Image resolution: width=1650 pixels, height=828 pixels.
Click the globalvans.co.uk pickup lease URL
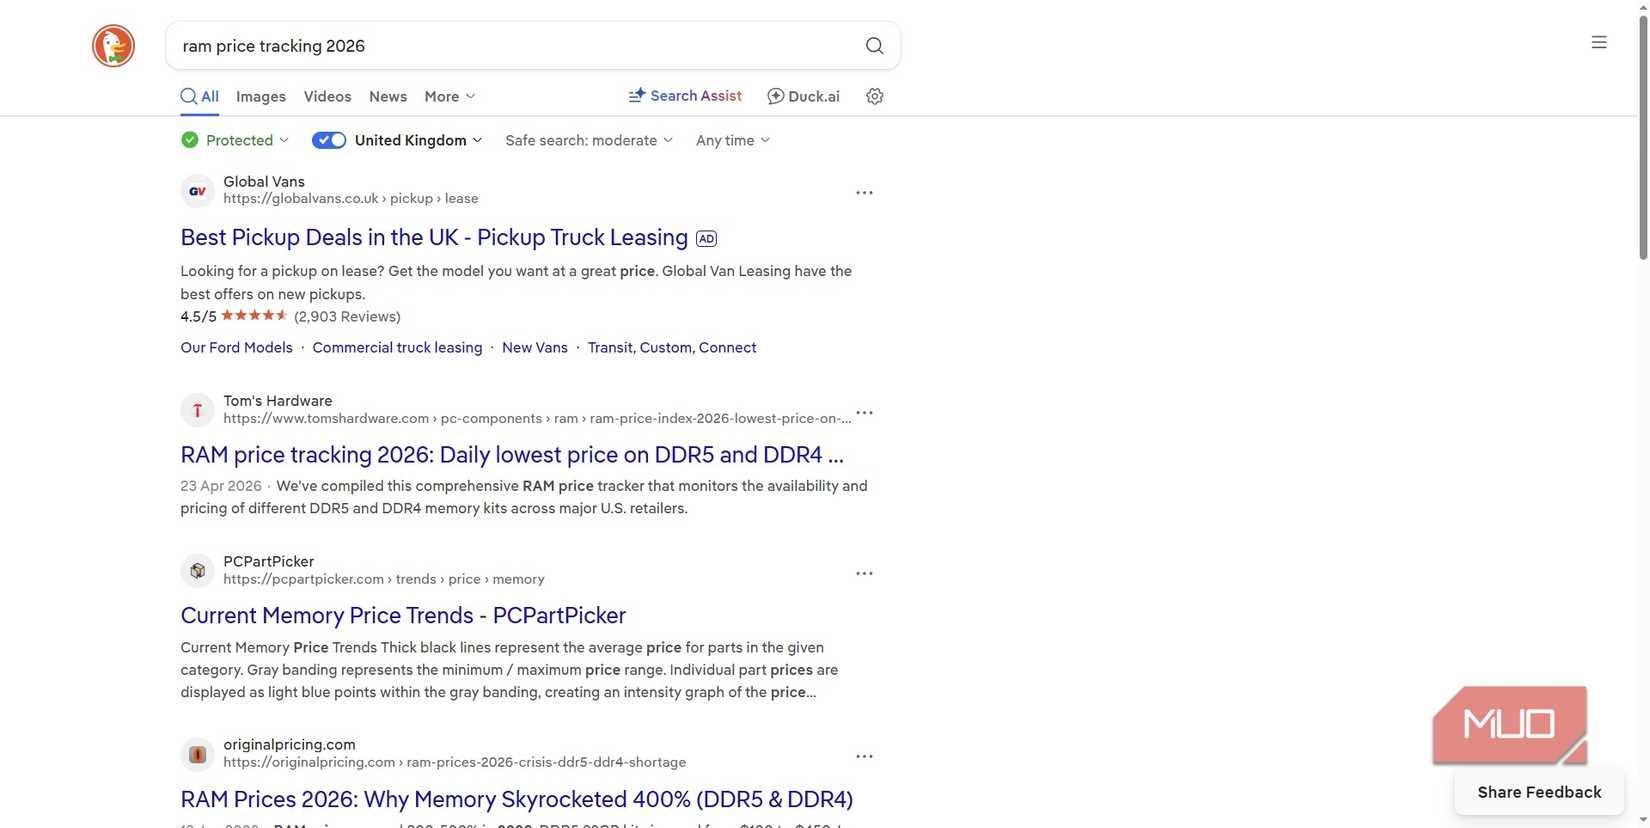(351, 198)
